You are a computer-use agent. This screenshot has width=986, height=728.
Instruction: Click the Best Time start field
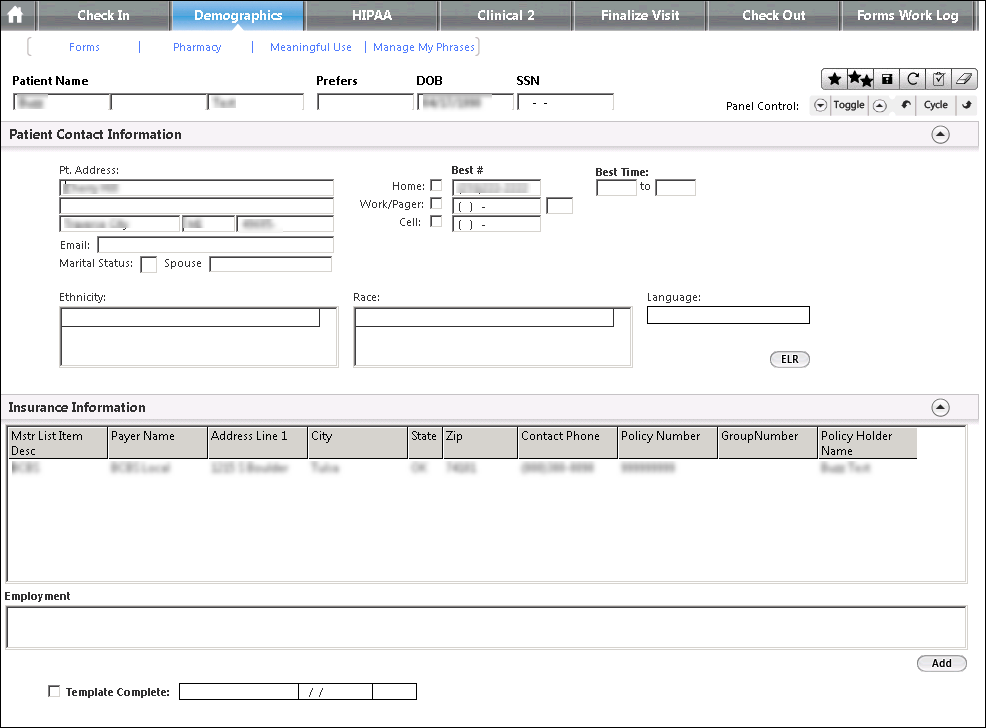pyautogui.click(x=616, y=187)
